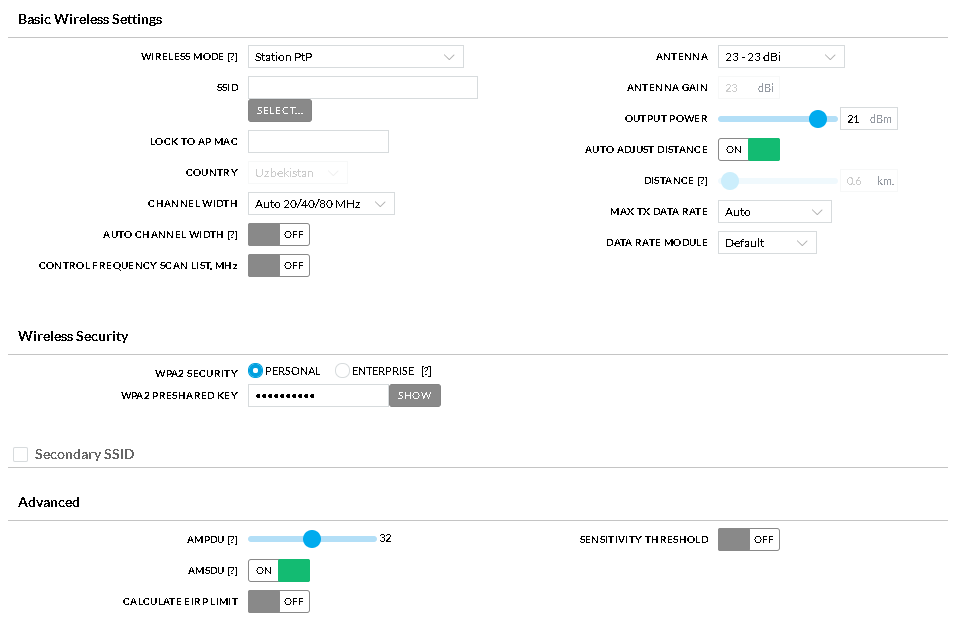Open help icon next to Wireless Mode
971x625 pixels.
coord(232,57)
